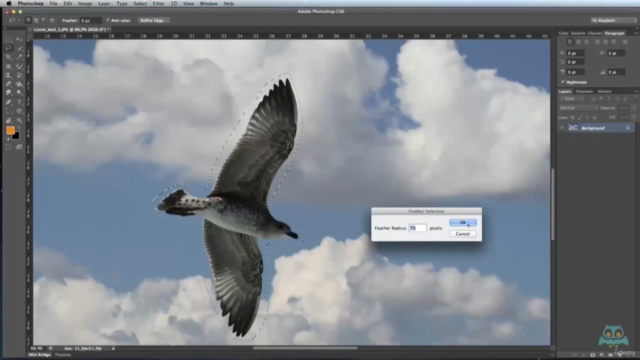Open the Image menu

tap(85, 3)
